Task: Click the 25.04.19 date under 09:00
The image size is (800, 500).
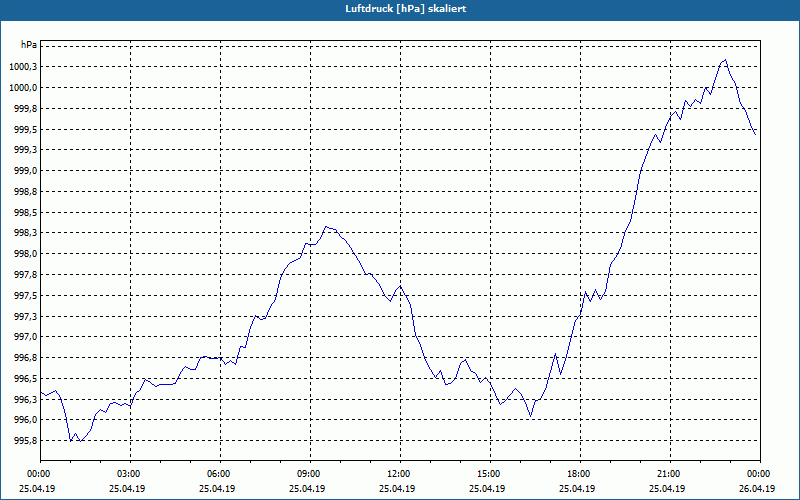Action: [x=307, y=489]
